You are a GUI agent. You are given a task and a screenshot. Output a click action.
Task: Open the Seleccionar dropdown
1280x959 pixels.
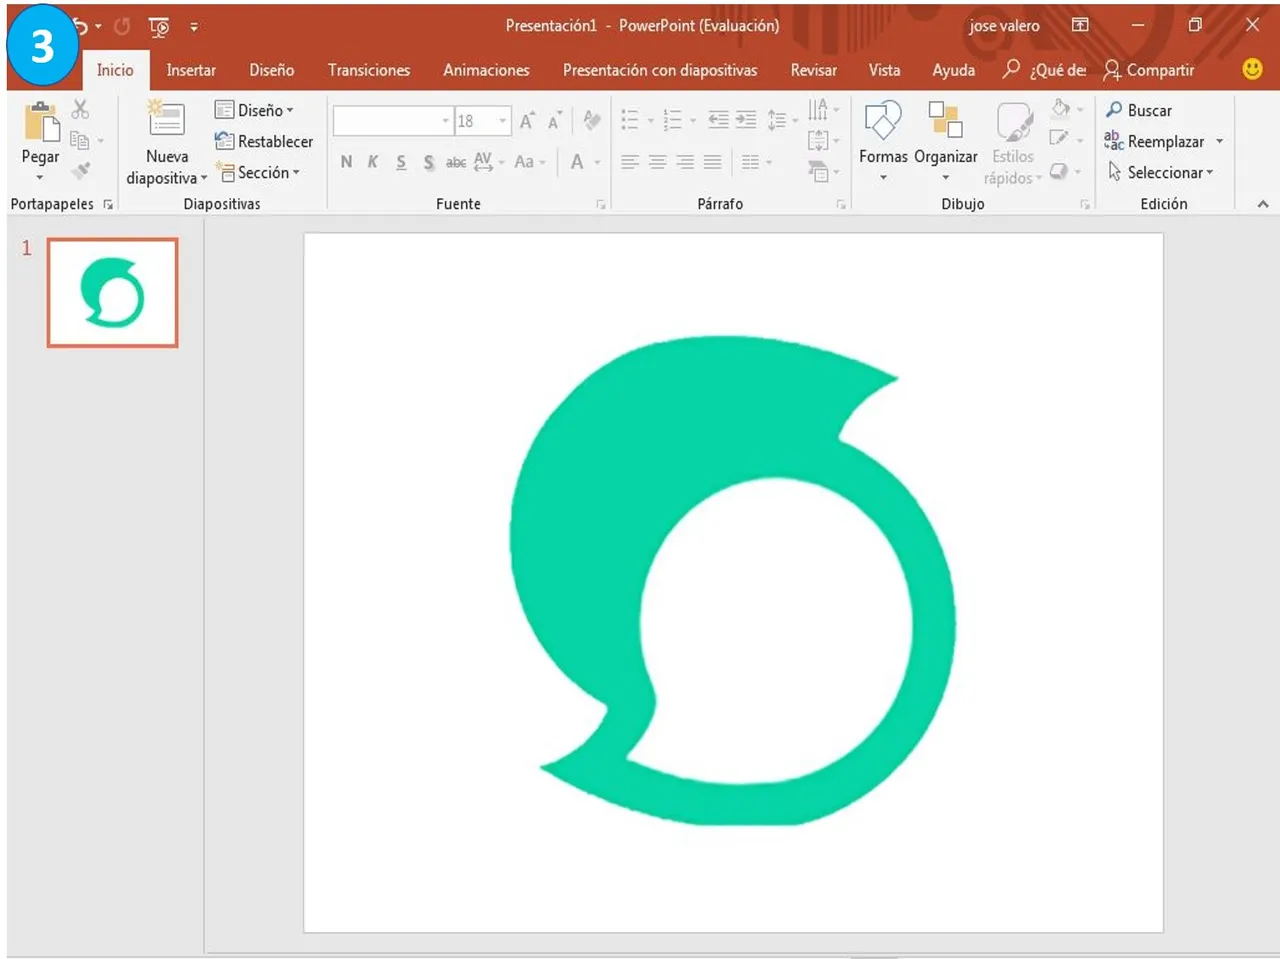pyautogui.click(x=1161, y=172)
